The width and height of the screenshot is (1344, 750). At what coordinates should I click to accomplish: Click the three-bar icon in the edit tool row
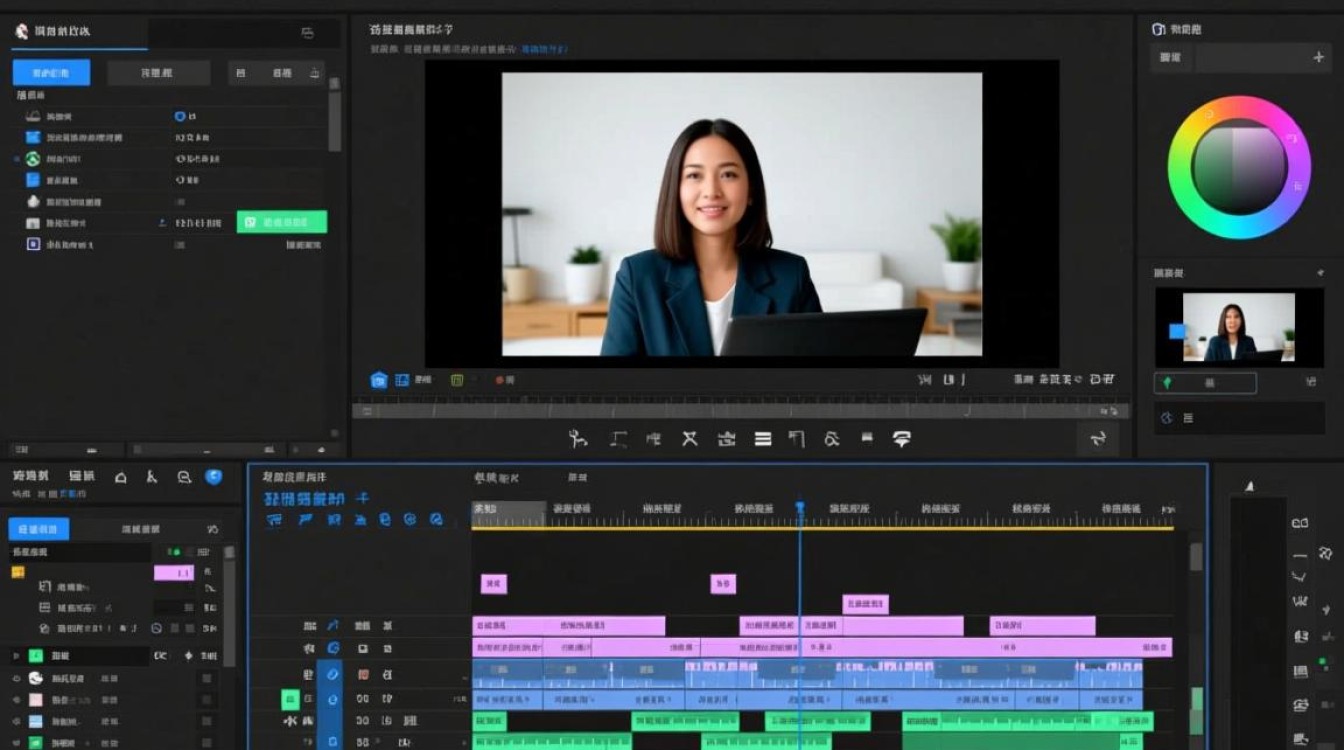tap(763, 438)
